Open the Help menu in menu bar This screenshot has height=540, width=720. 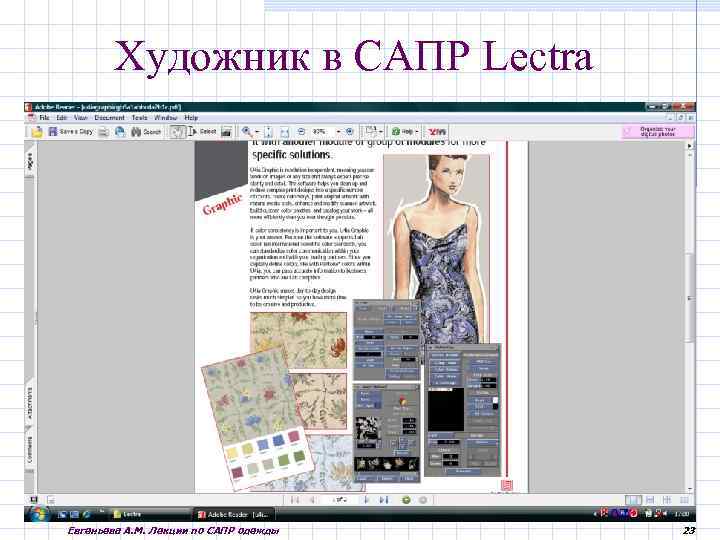coord(191,118)
